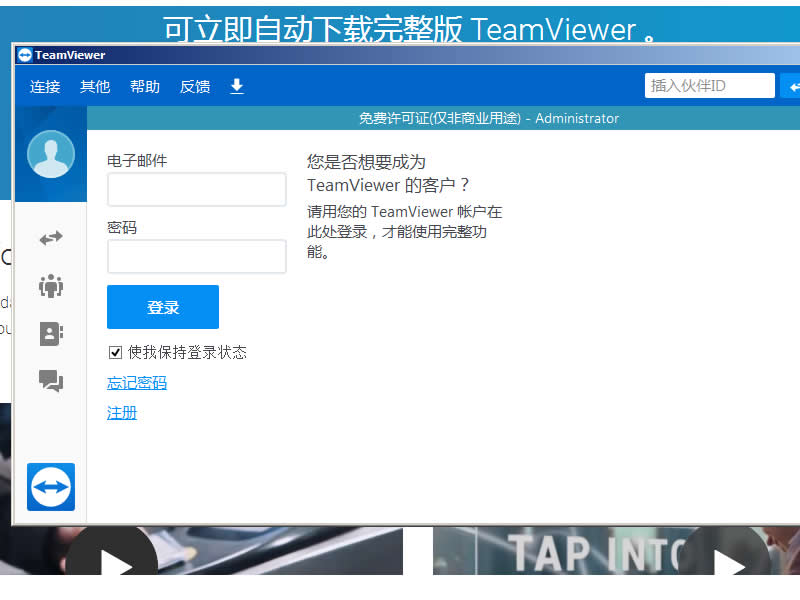Open the 连接 menu

point(44,87)
